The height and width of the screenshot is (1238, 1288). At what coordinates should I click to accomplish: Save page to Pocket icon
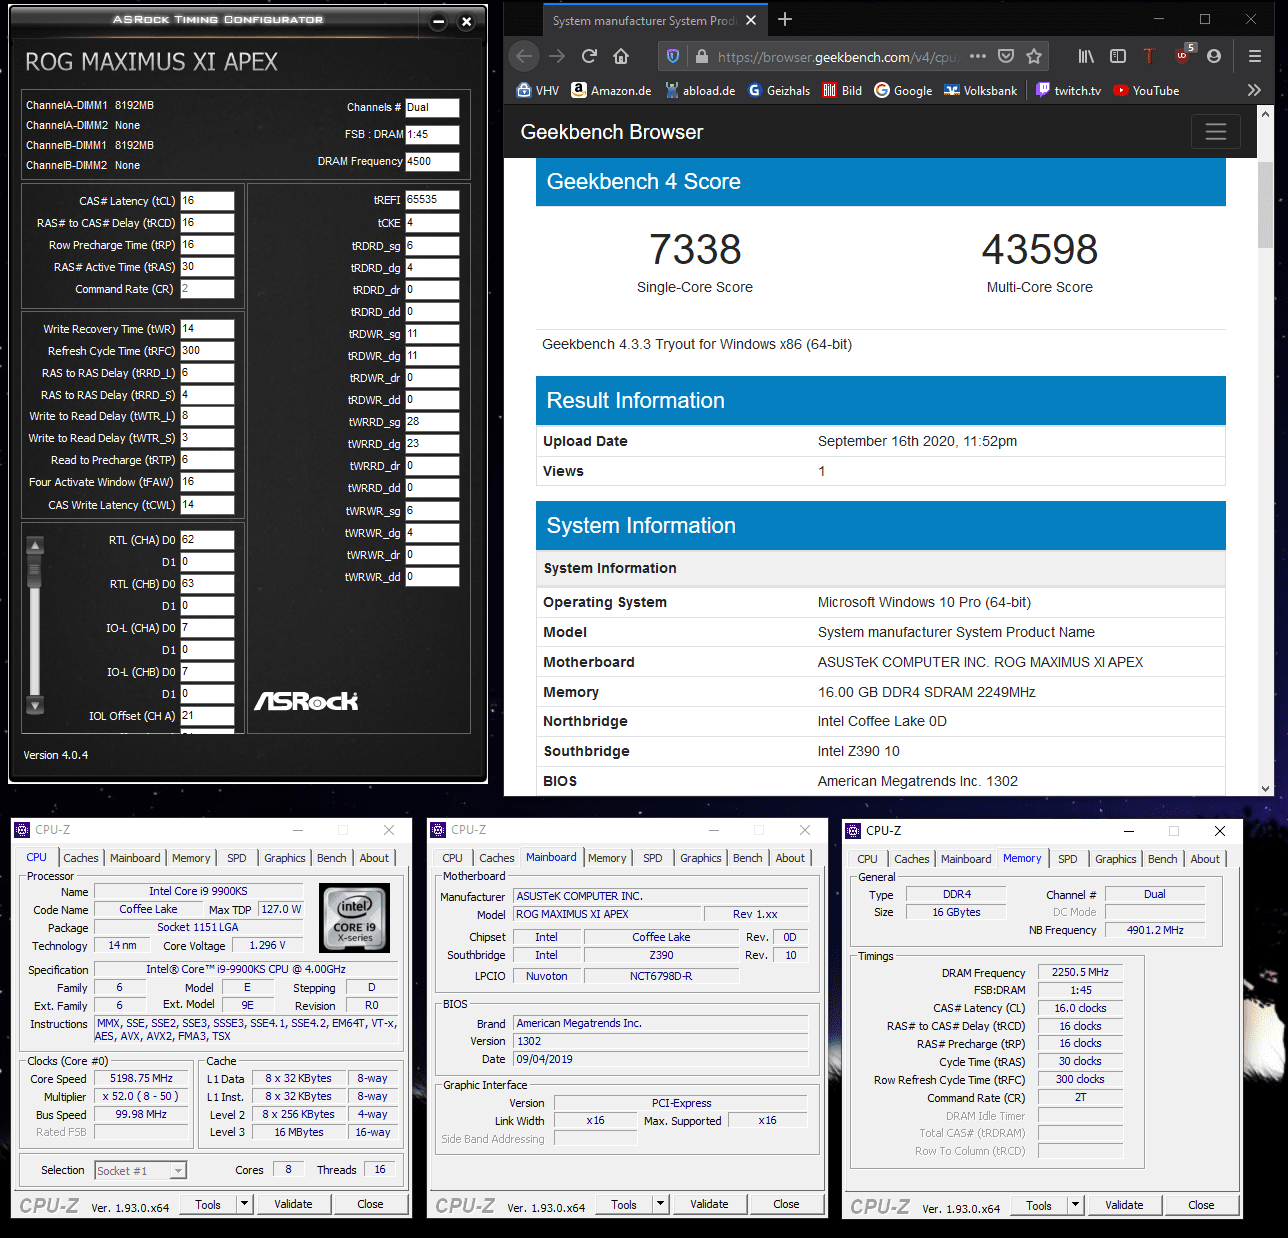tap(1006, 56)
